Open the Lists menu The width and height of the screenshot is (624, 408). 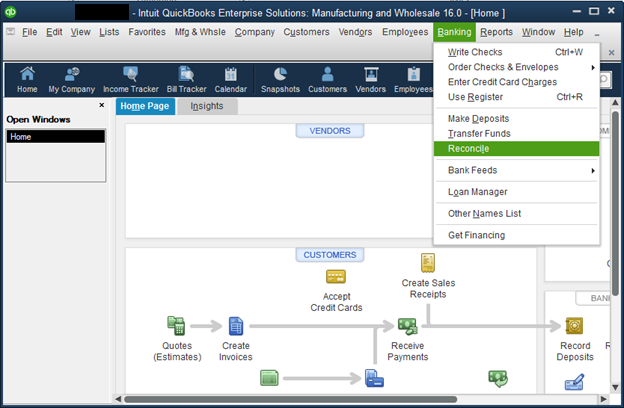click(109, 32)
